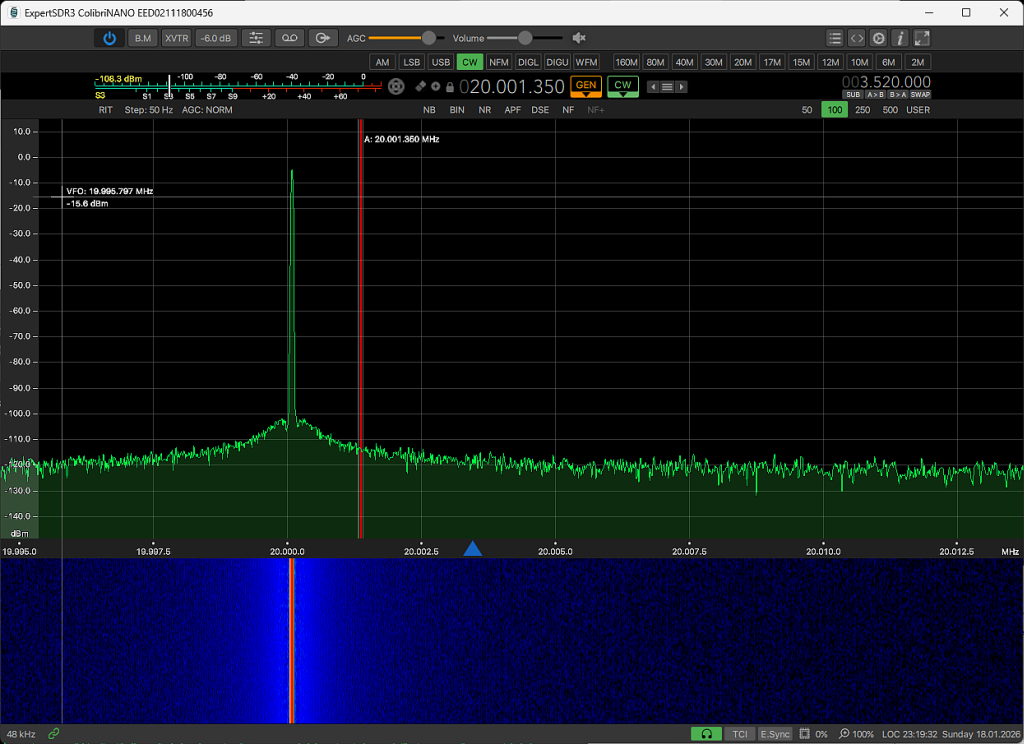Image resolution: width=1024 pixels, height=744 pixels.
Task: Open the GEN dropdown button
Action: tap(586, 87)
